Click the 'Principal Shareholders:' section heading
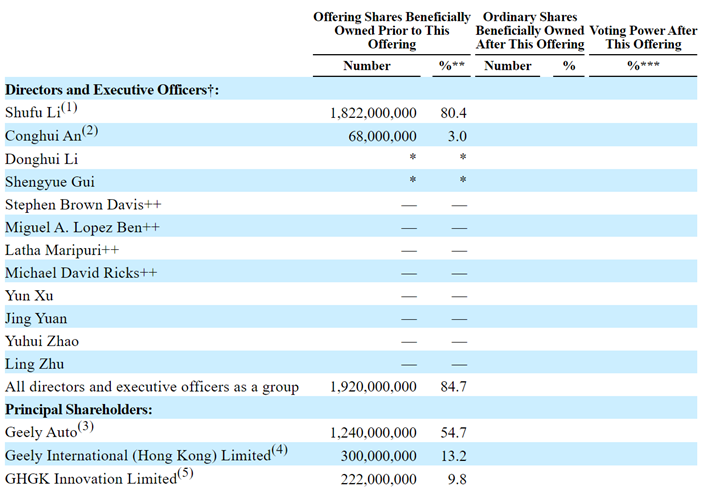The height and width of the screenshot is (493, 701). (79, 409)
